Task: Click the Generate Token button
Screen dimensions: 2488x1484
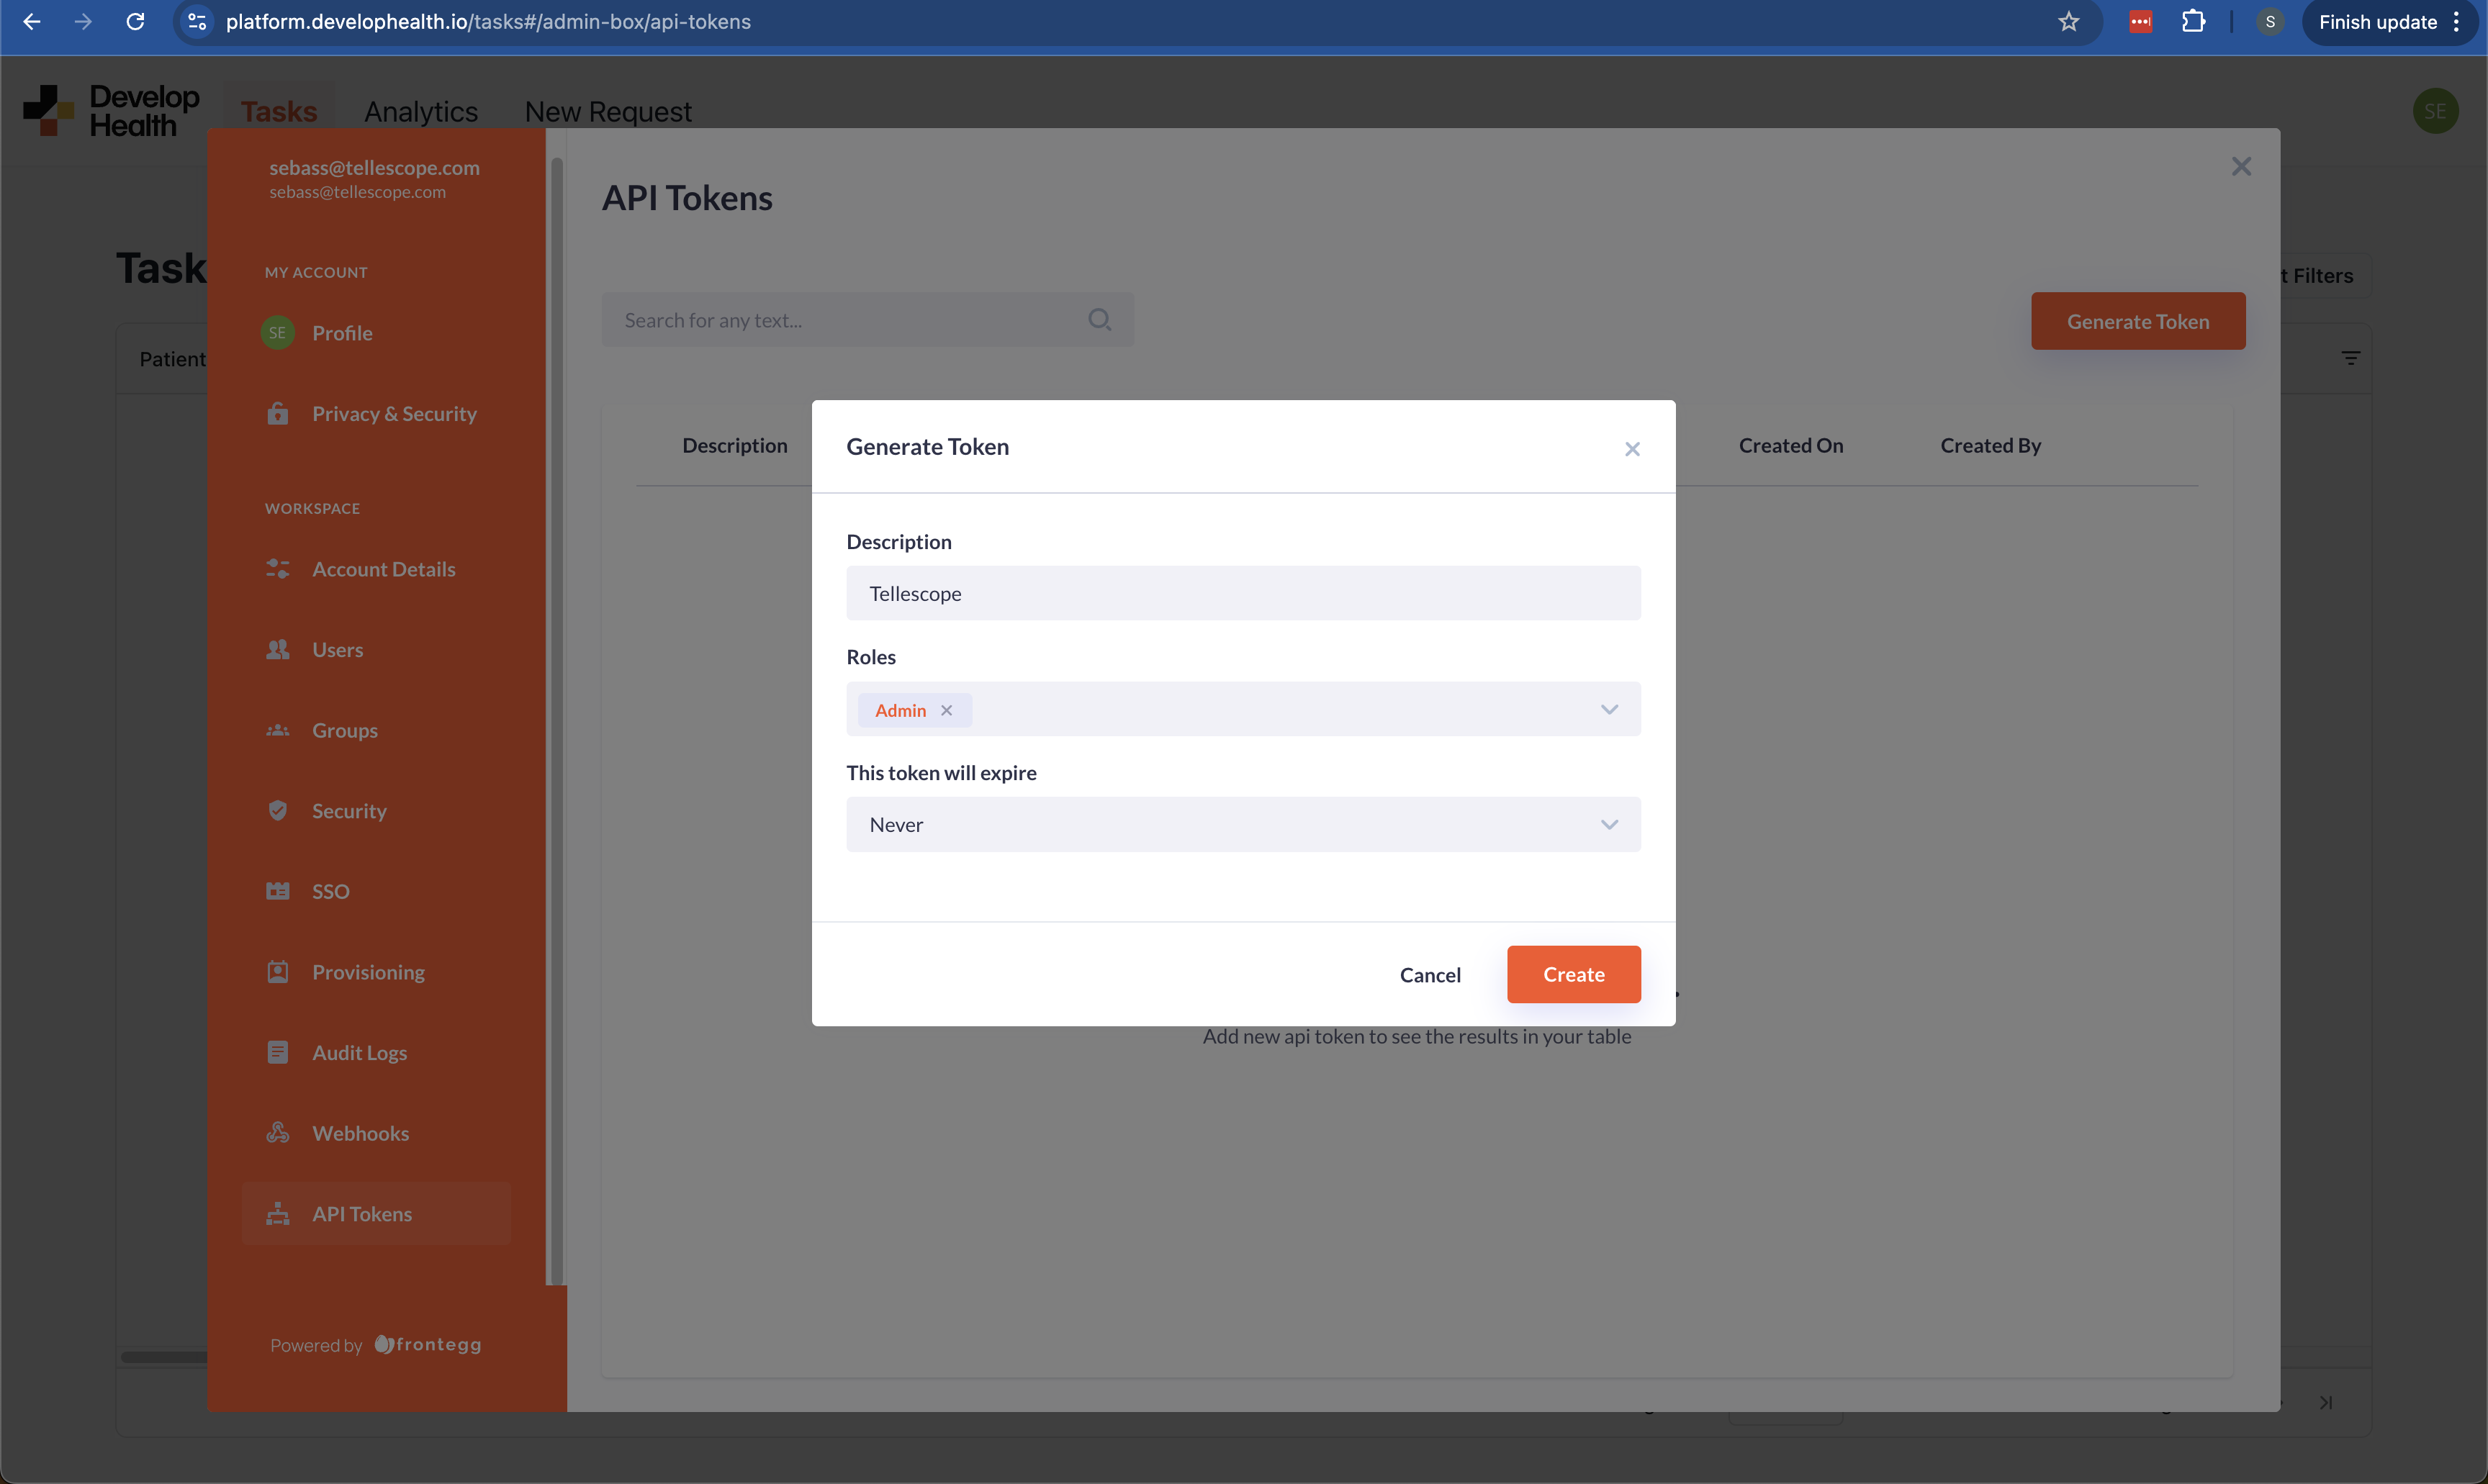Action: point(2138,321)
